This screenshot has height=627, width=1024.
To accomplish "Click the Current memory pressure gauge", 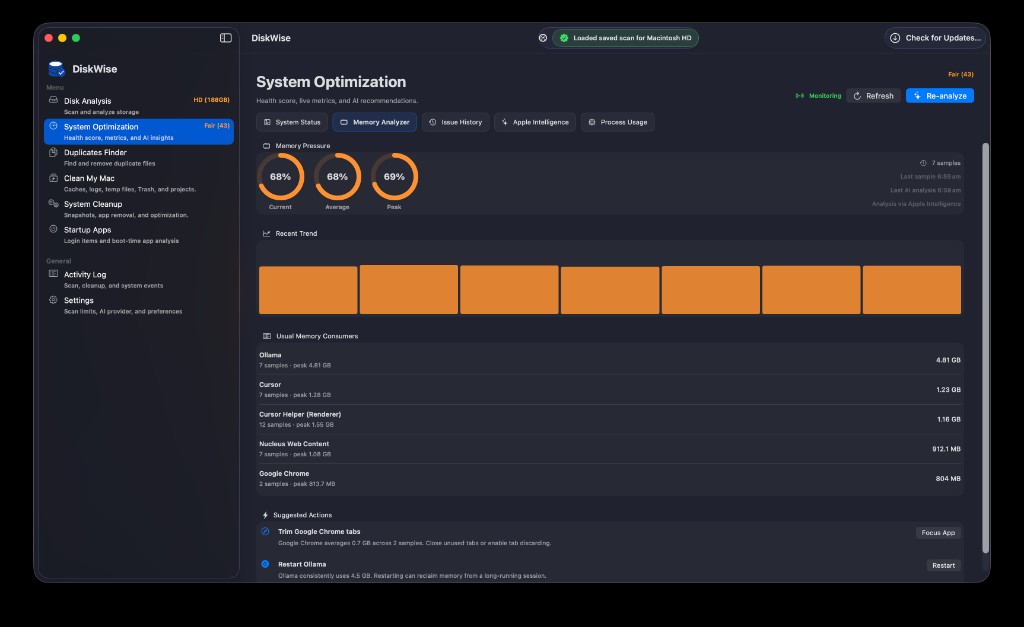I will tap(280, 176).
